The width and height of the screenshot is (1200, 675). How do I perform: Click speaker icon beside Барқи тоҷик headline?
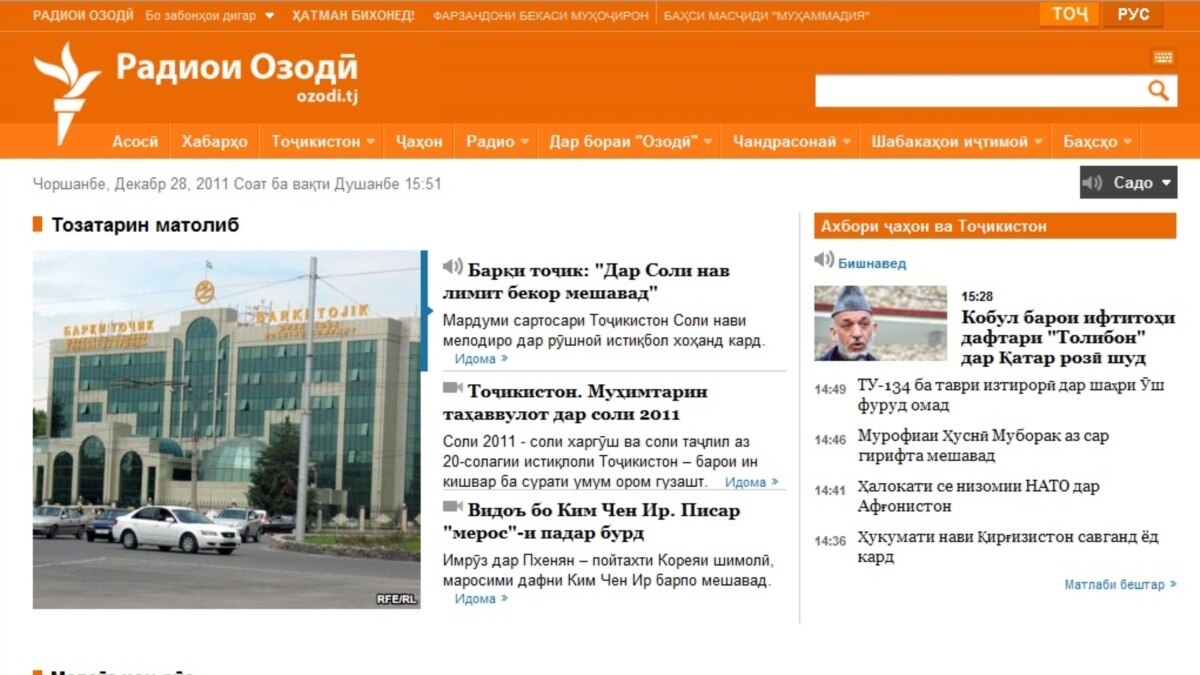click(453, 267)
